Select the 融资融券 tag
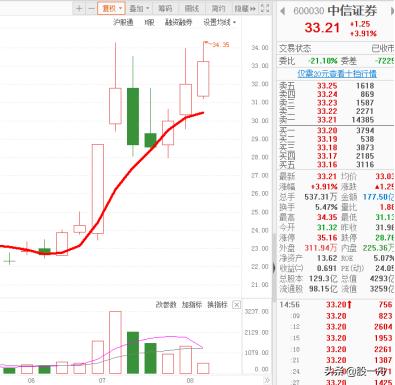This screenshot has height=385, width=395. [179, 22]
